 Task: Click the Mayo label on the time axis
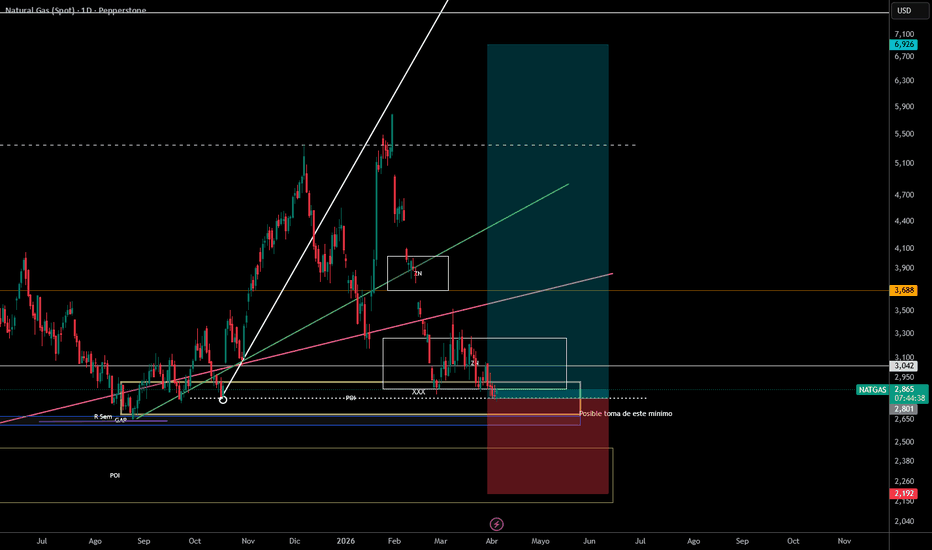(x=540, y=541)
